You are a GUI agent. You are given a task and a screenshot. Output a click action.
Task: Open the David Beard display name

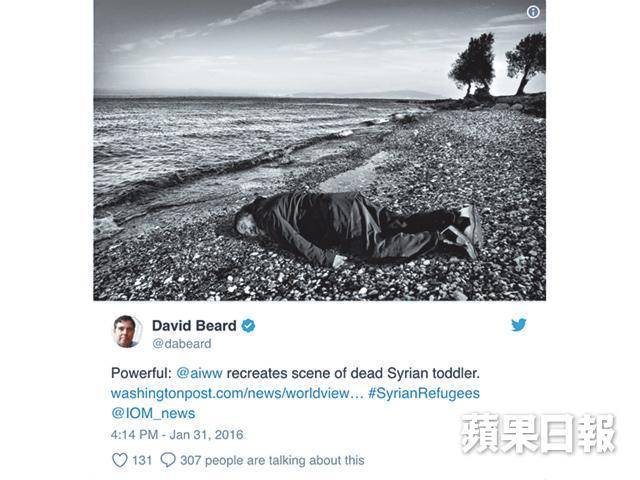194,326
